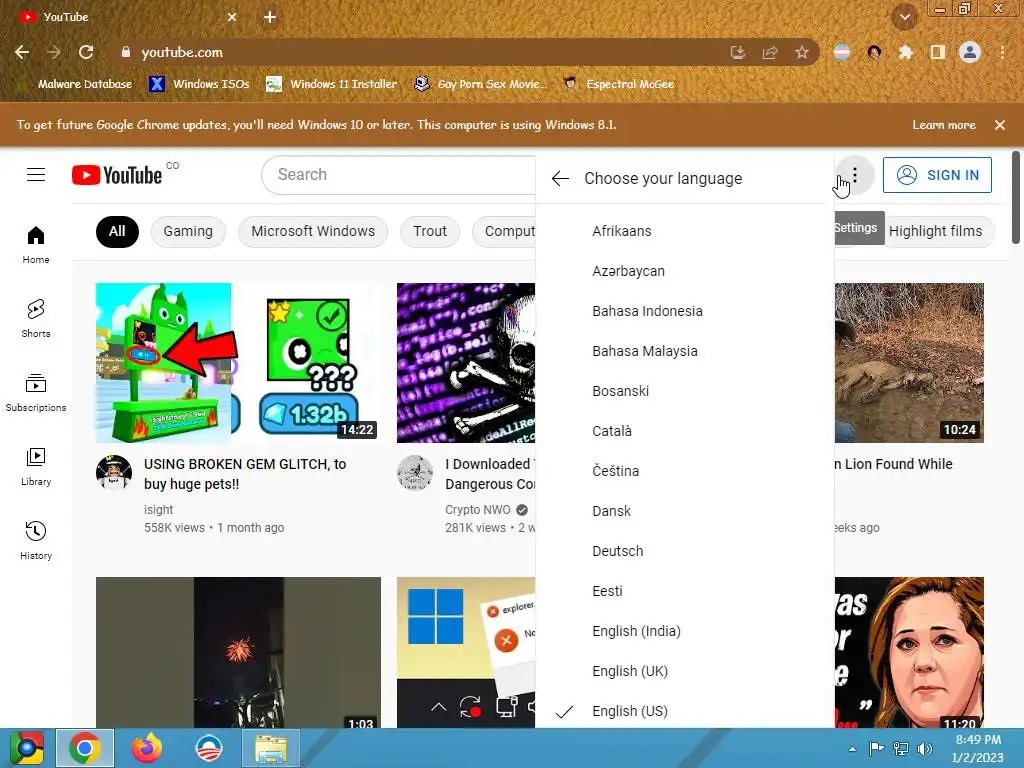Close the YouTube tab
1024x768 pixels.
tap(232, 17)
